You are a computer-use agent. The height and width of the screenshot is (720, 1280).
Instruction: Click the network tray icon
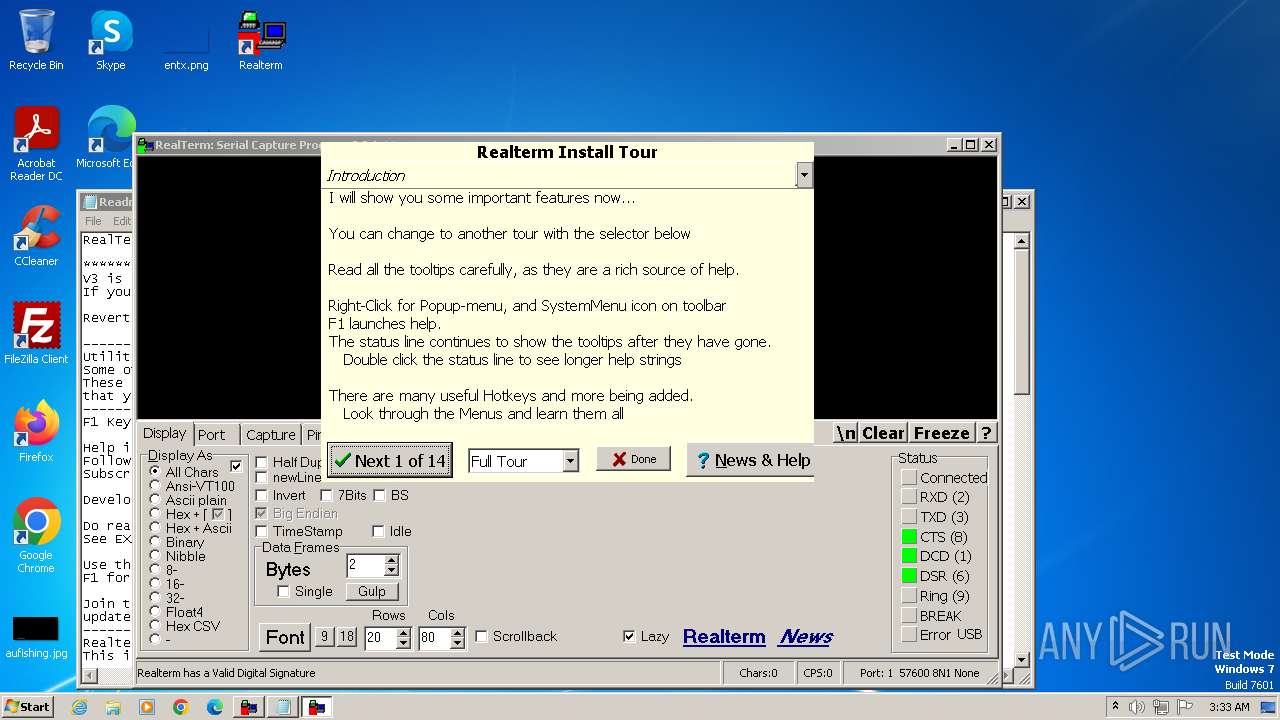(1161, 707)
